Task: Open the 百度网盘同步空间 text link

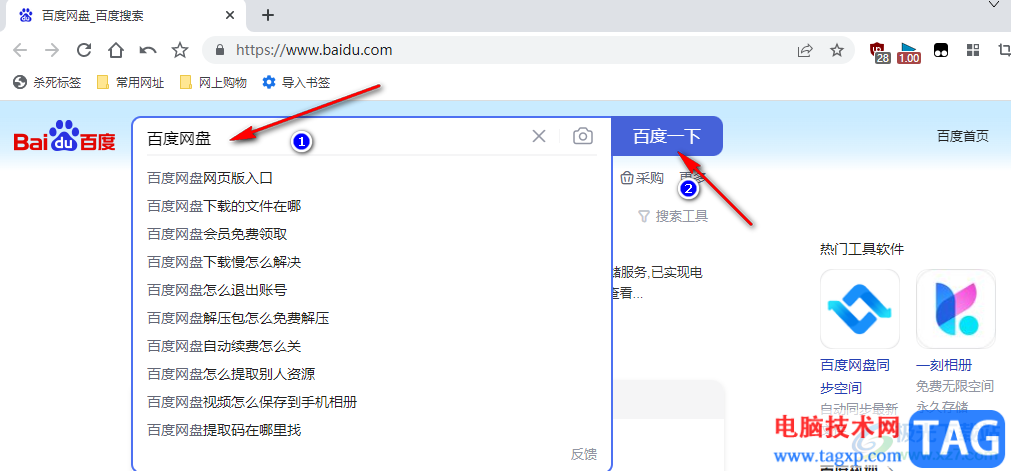Action: (855, 377)
